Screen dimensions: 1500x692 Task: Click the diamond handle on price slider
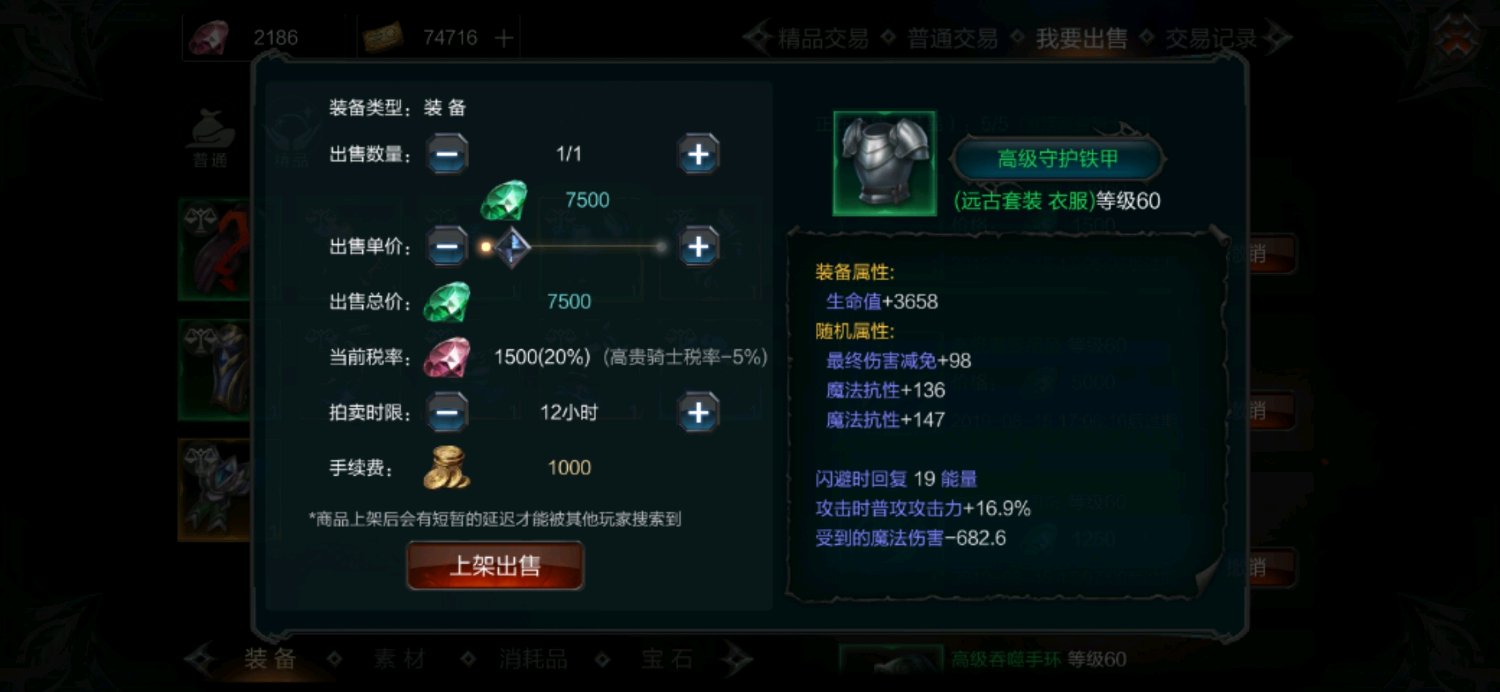point(511,246)
